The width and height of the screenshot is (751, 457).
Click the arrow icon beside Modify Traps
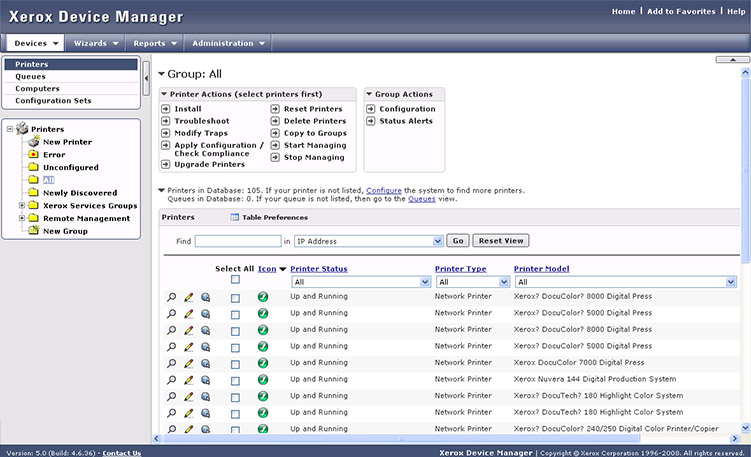tap(166, 133)
